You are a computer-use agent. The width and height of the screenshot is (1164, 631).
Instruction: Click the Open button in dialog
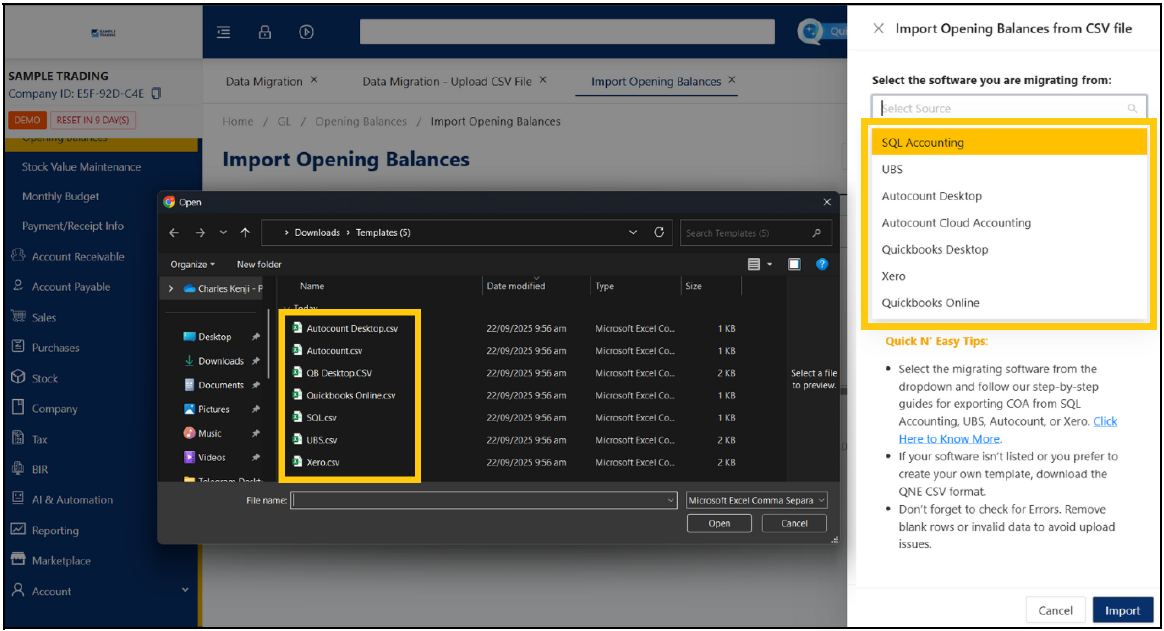[x=719, y=523]
